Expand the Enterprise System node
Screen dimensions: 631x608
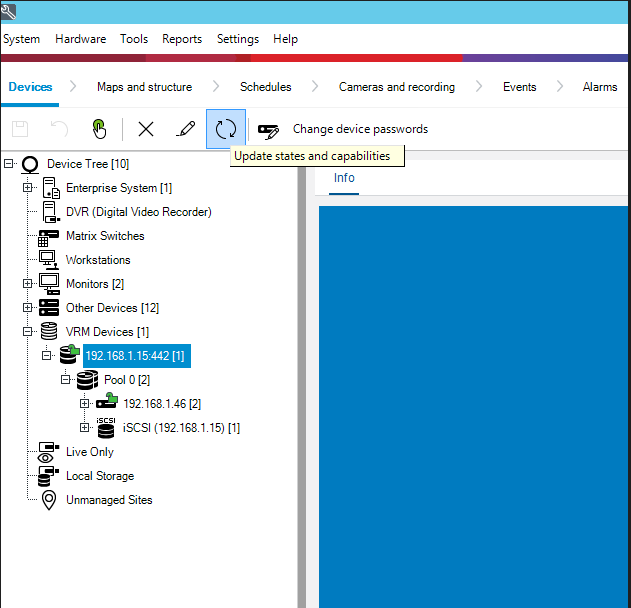click(28, 188)
